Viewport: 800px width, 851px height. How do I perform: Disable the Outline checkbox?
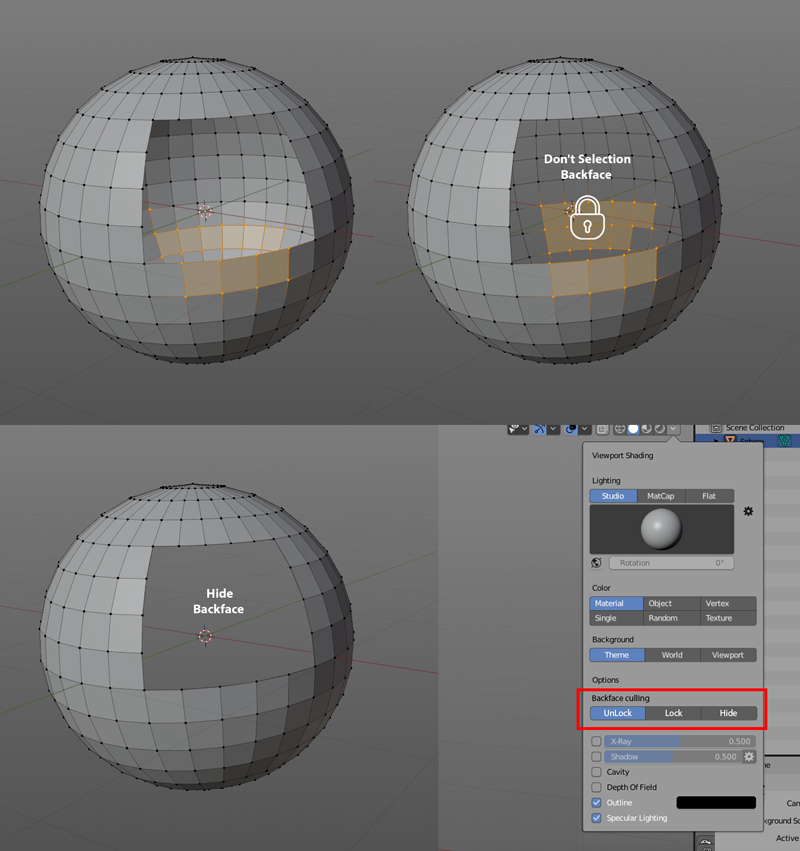tap(596, 803)
